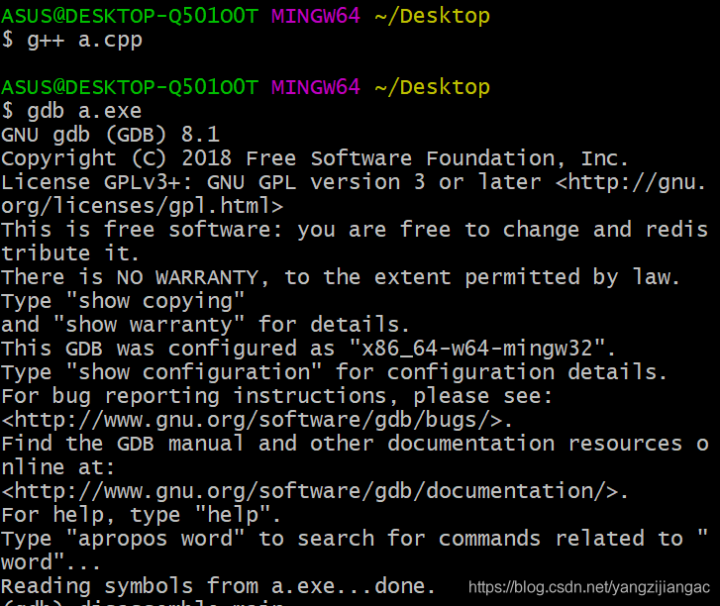Click the Type "show copying" line
This screenshot has height=606, width=720.
[x=123, y=302]
